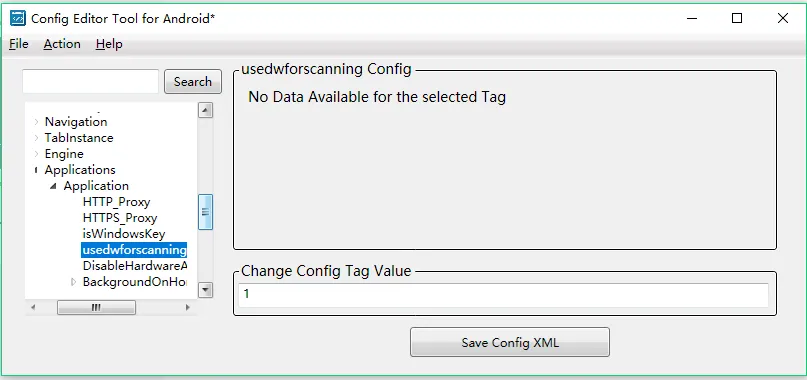Click the horizontal scrollbar left arrow

click(x=33, y=307)
